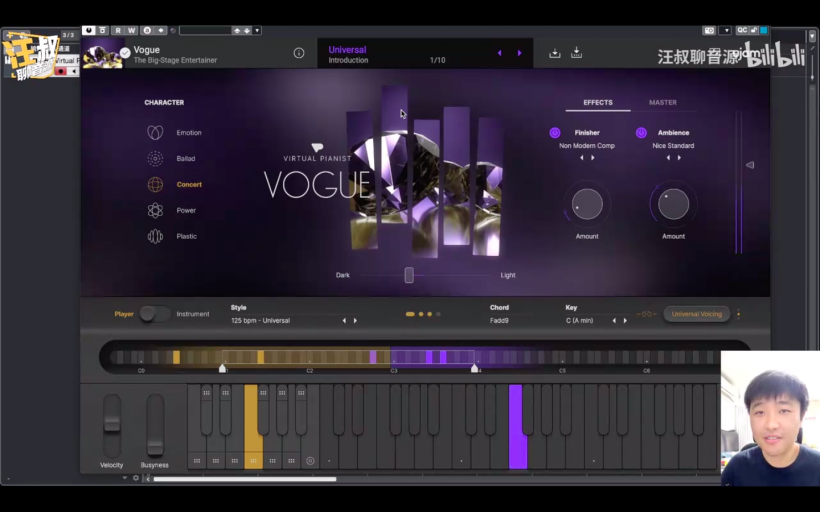The height and width of the screenshot is (512, 820).
Task: Click previous Style arrow
Action: coord(344,321)
